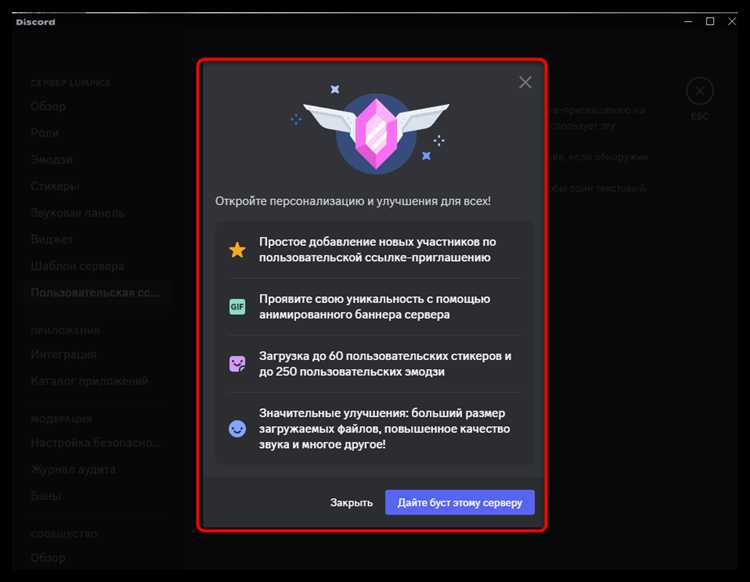Open Интеграция in sidebar
The image size is (750, 582).
pyautogui.click(x=64, y=354)
